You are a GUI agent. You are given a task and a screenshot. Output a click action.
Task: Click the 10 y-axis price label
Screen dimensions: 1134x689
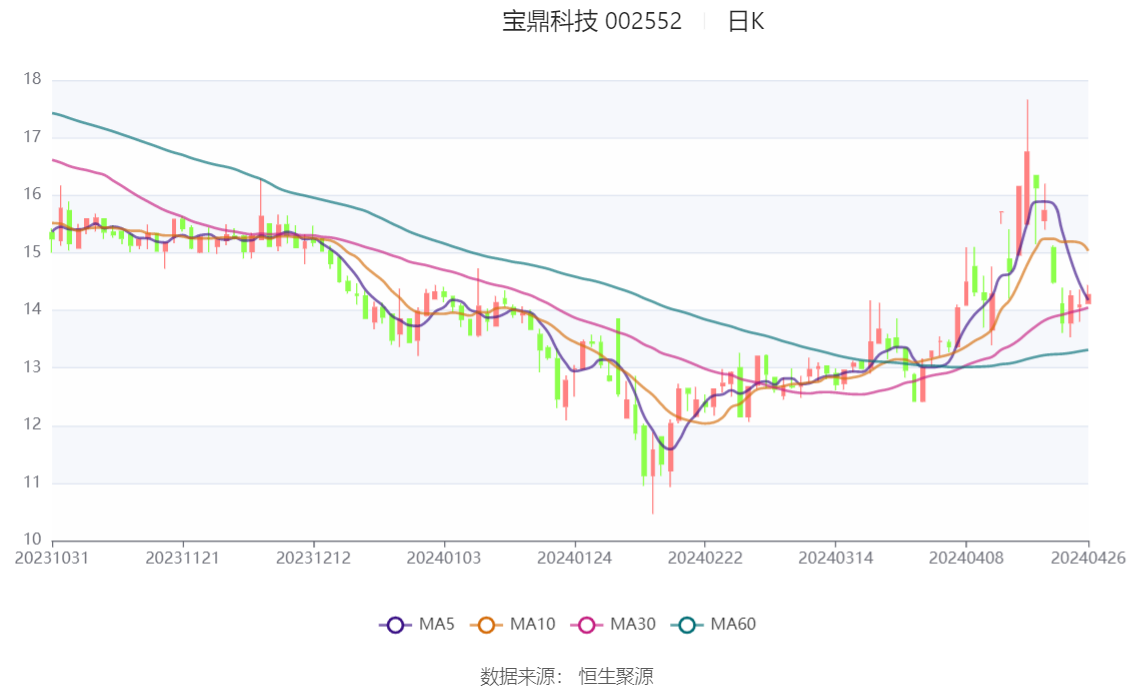click(33, 539)
